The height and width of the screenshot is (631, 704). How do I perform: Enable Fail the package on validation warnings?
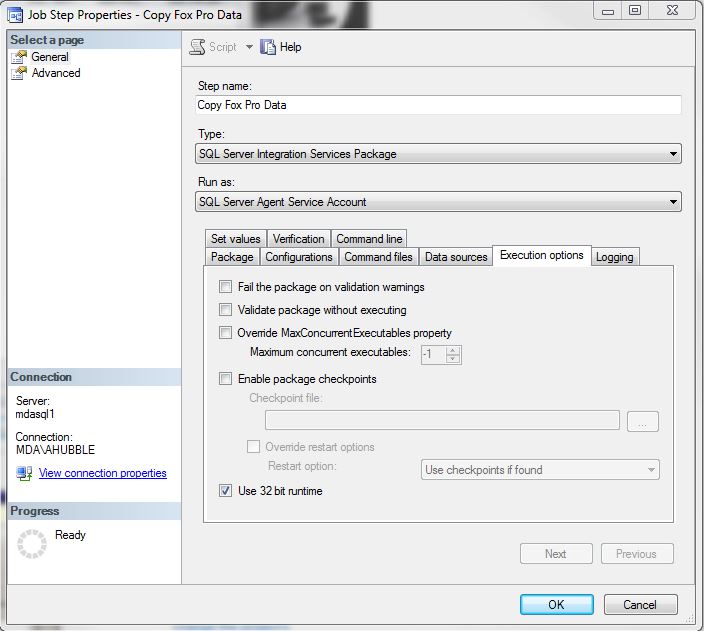225,287
